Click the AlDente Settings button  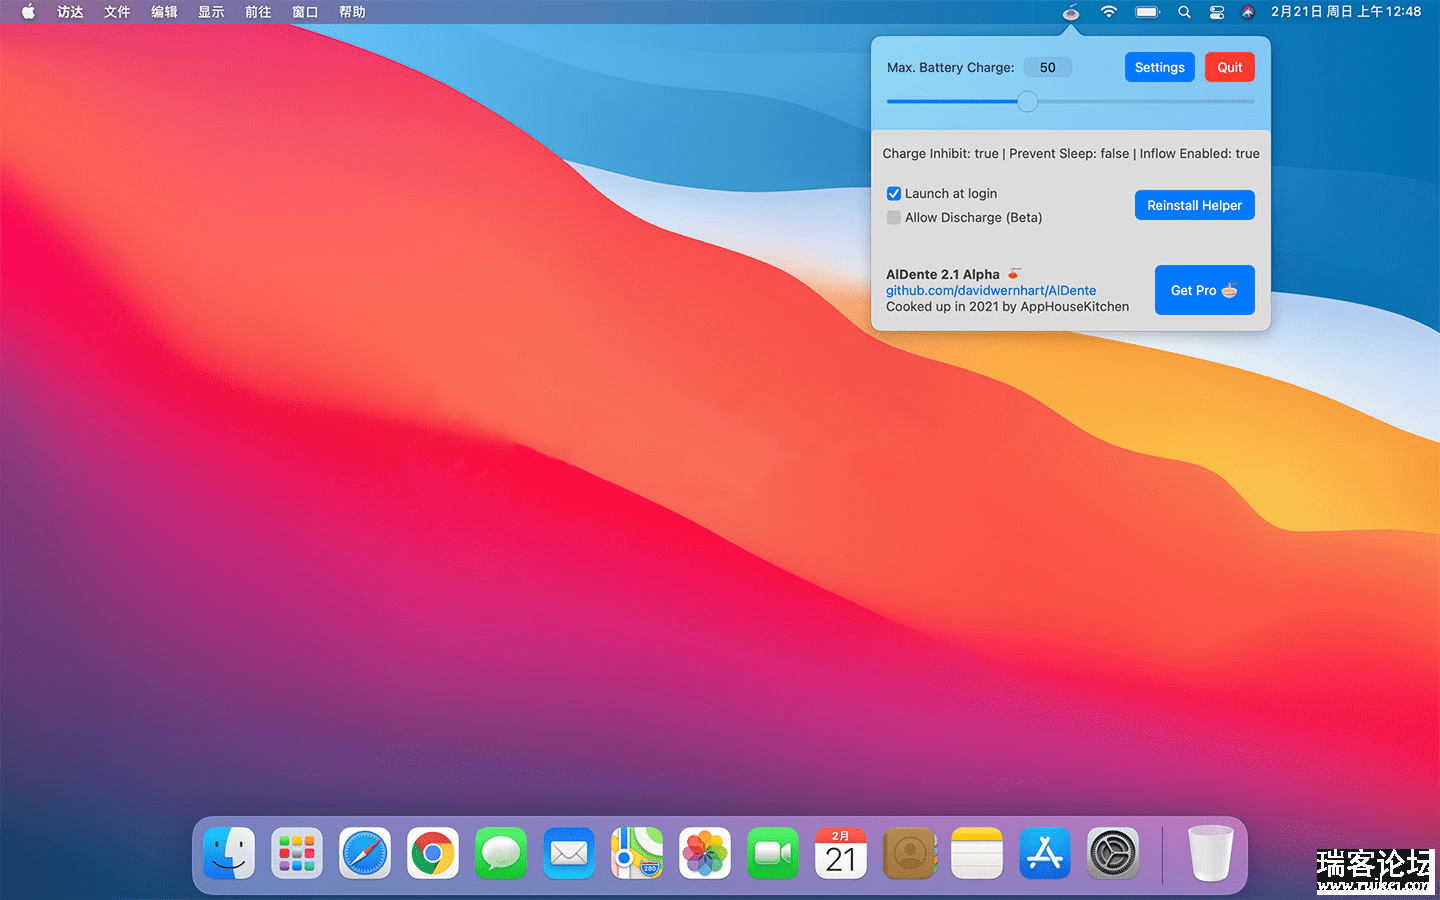click(1159, 67)
